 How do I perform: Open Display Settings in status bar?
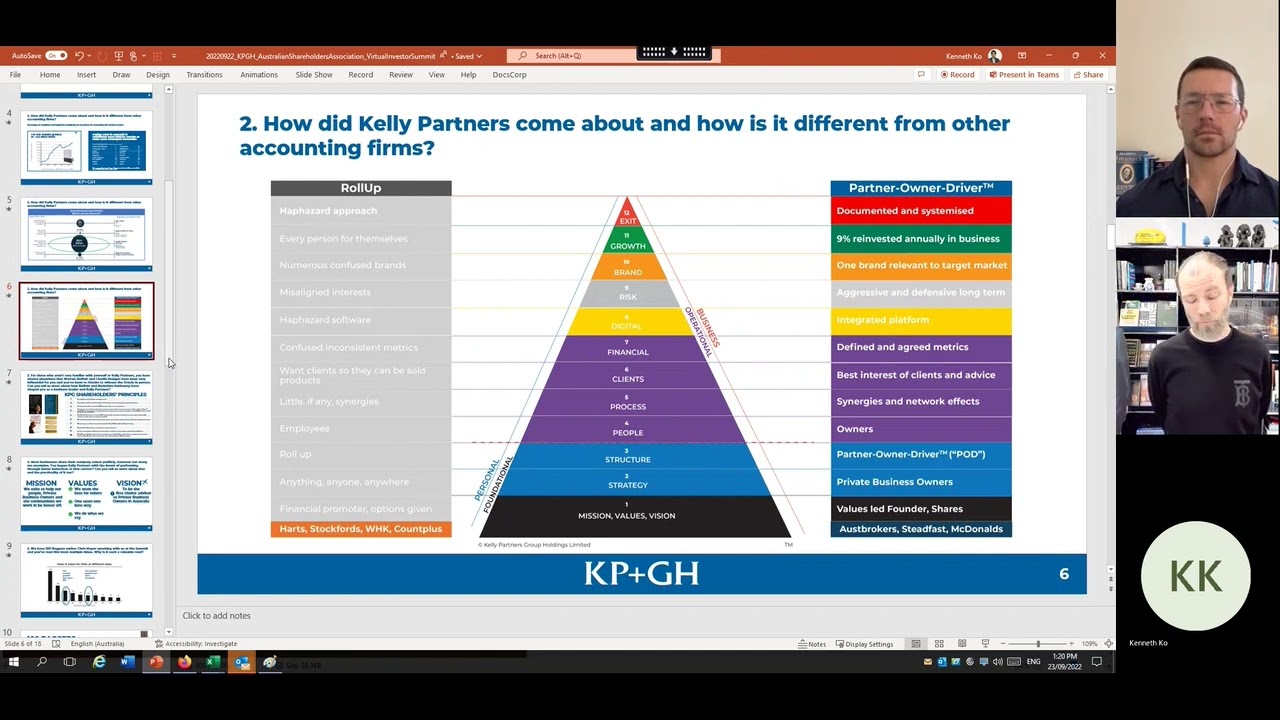tap(865, 644)
